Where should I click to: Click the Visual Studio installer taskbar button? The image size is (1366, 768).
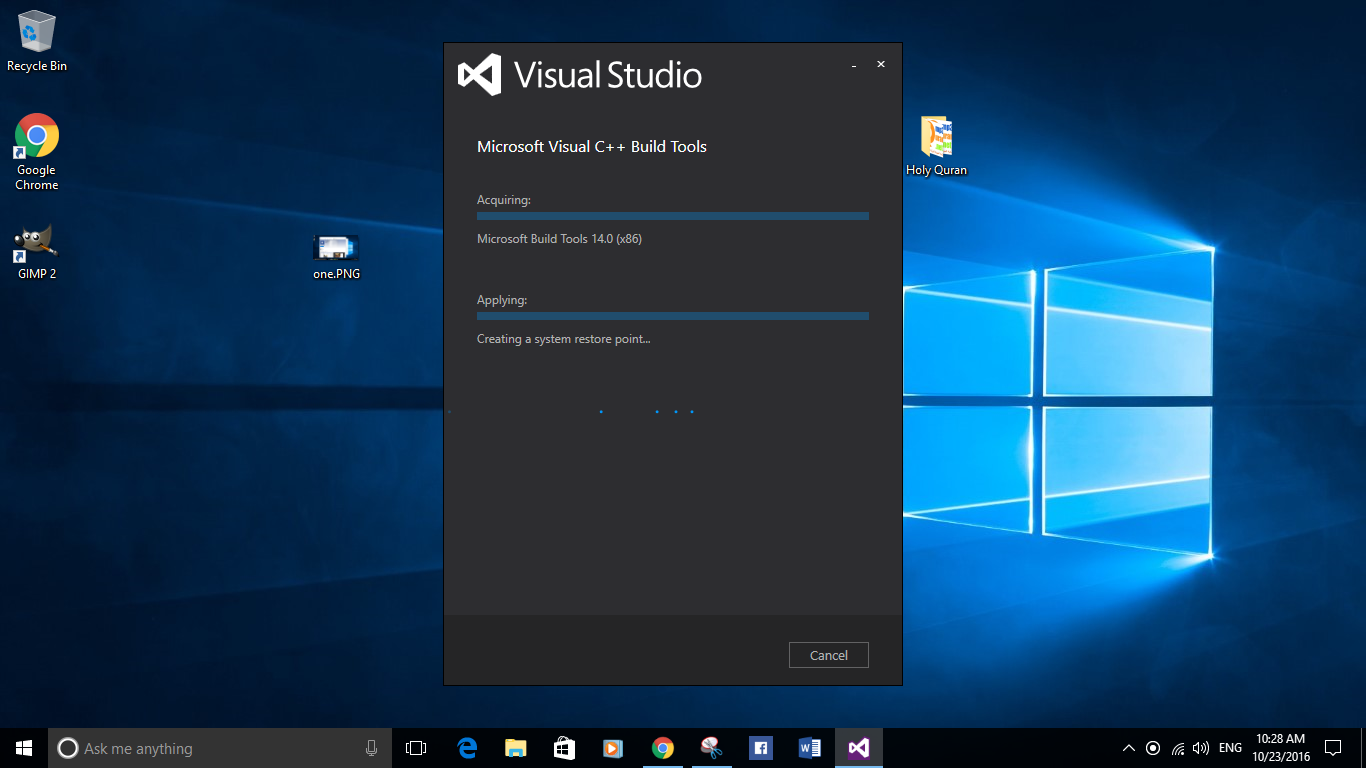(x=859, y=748)
